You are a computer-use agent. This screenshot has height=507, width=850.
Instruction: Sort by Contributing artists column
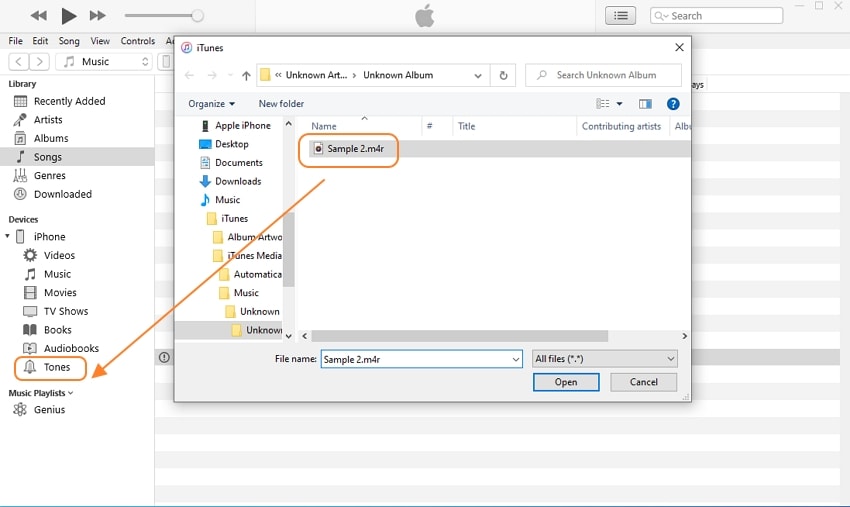(x=621, y=126)
